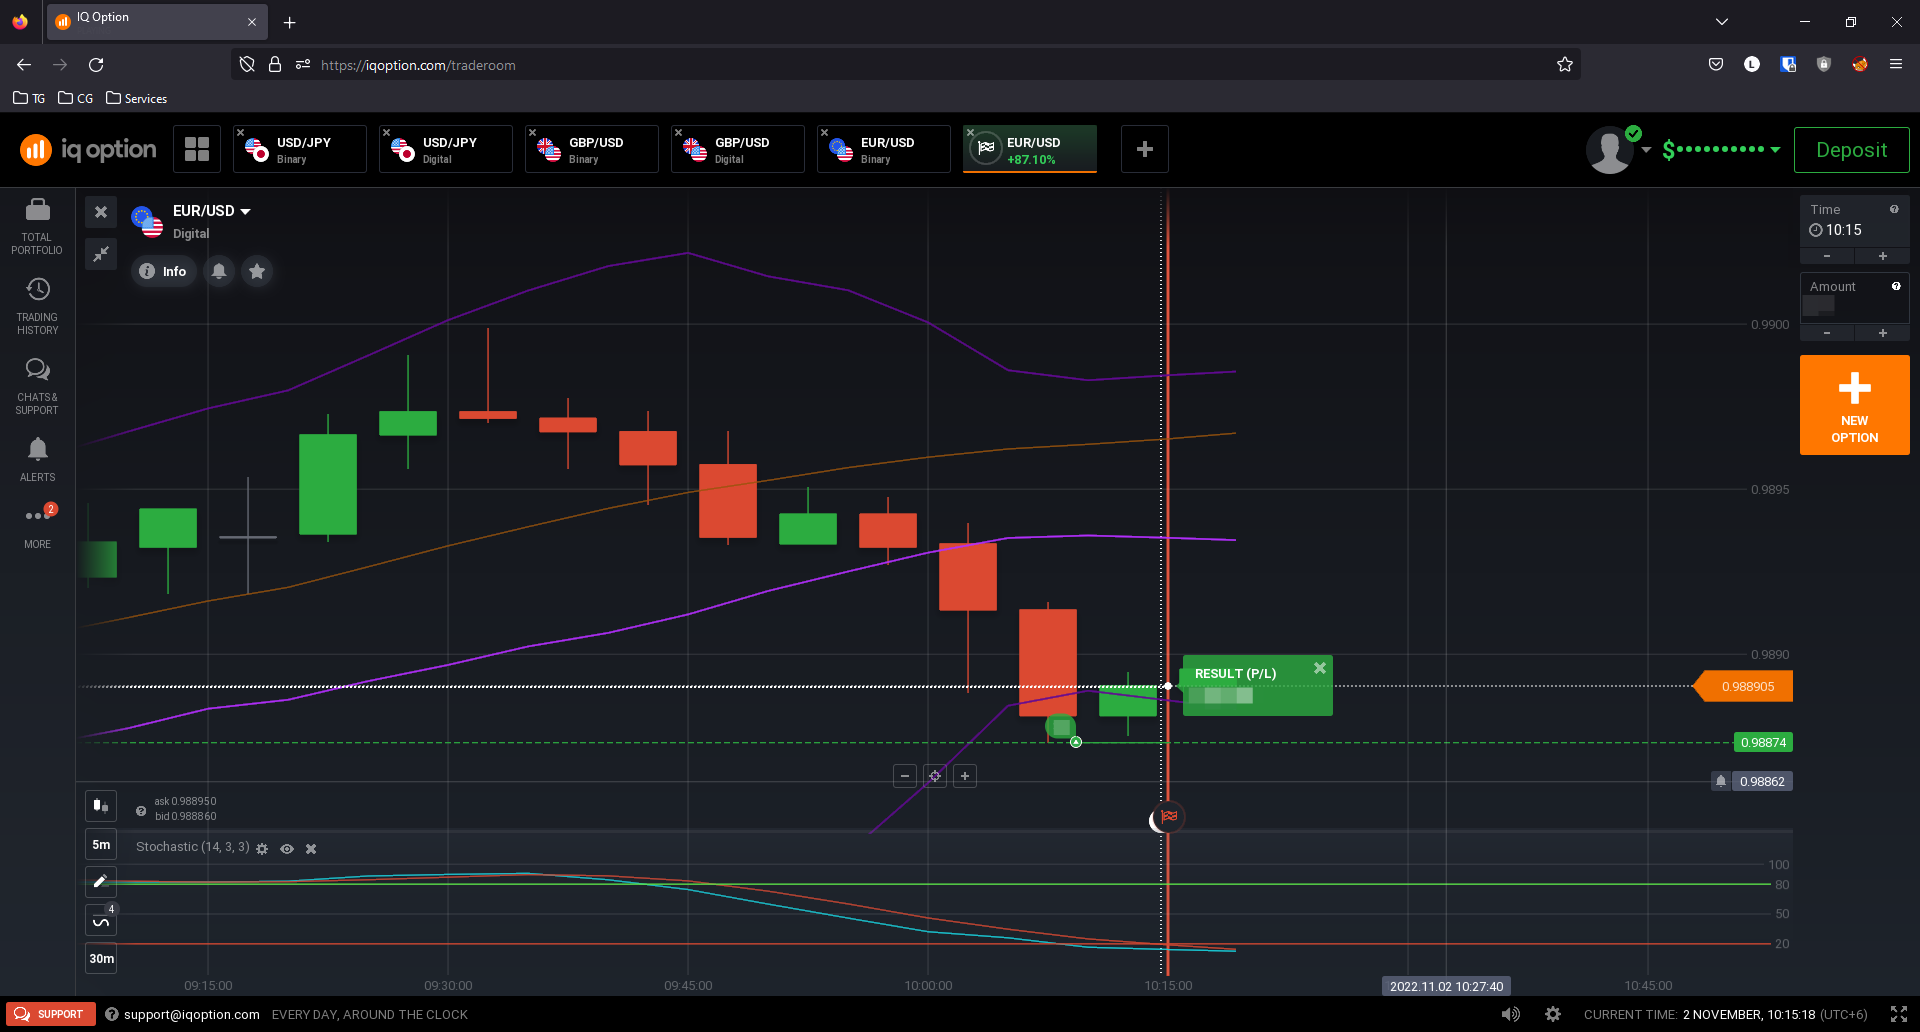The height and width of the screenshot is (1032, 1920).
Task: Click the Support button at bottom left
Action: coord(50,1014)
